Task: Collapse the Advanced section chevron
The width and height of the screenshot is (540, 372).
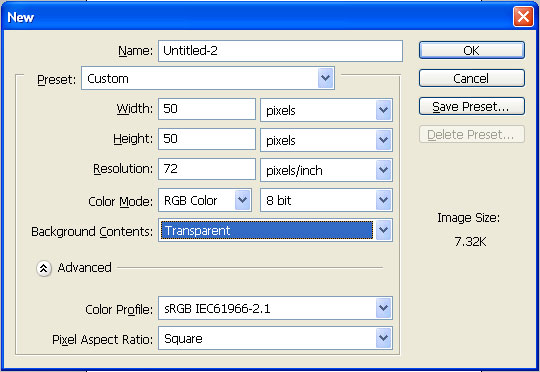Action: pos(44,268)
